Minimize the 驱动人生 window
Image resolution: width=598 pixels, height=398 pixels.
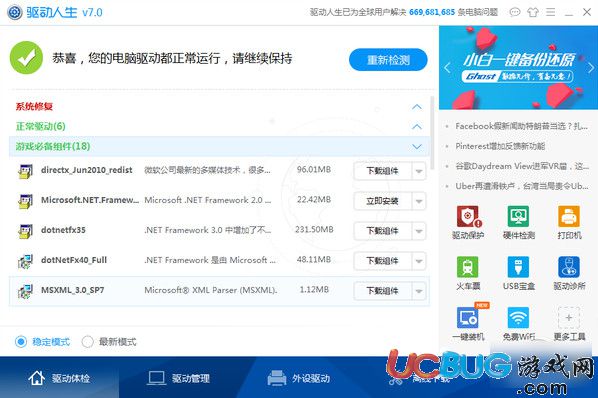click(x=569, y=13)
